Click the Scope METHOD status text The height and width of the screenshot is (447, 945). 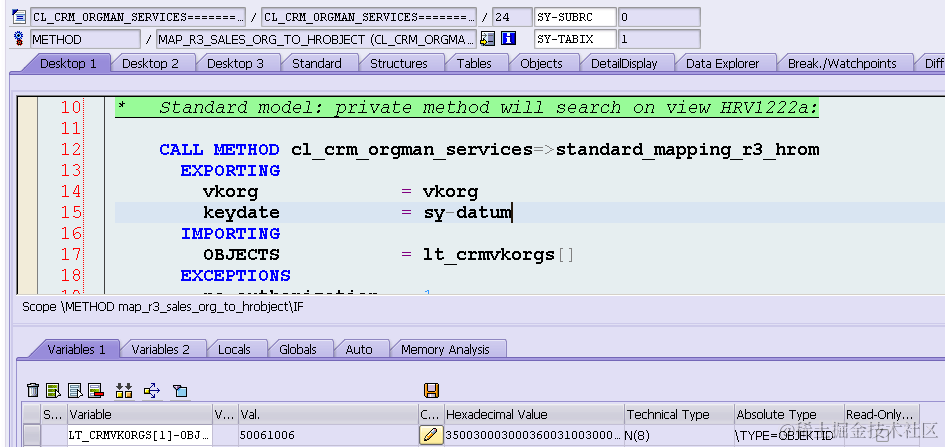(x=163, y=307)
